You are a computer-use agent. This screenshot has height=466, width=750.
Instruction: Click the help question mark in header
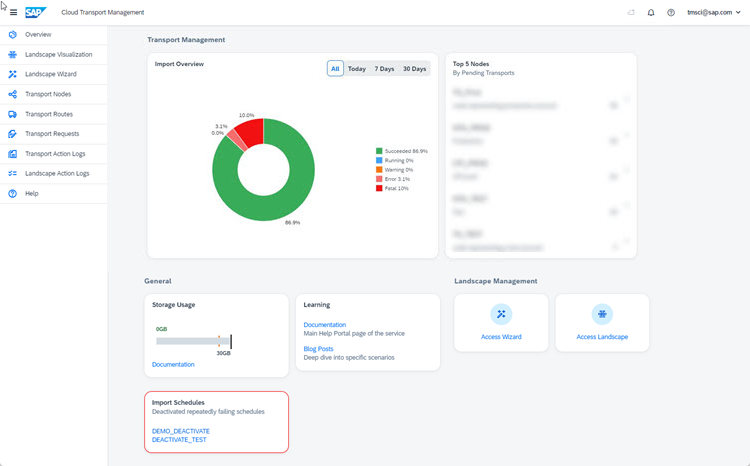(x=671, y=12)
